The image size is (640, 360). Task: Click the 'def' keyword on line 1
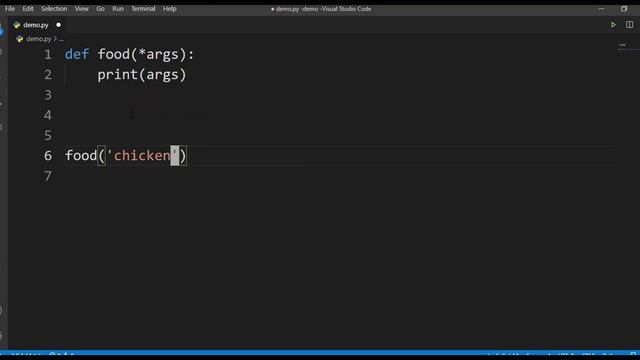coord(77,54)
